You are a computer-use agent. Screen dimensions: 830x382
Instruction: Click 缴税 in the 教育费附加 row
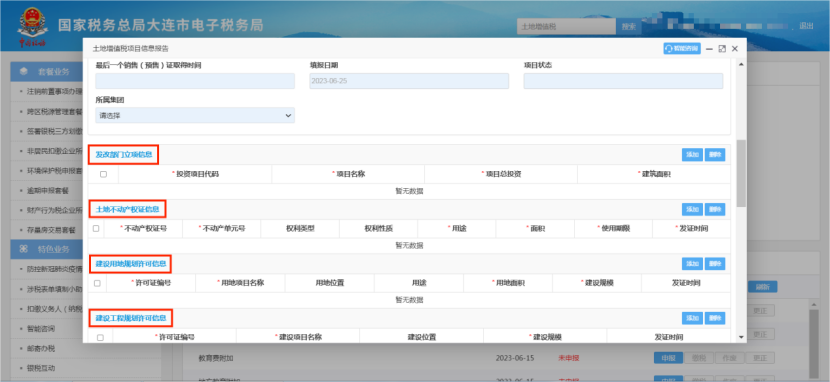click(x=698, y=358)
